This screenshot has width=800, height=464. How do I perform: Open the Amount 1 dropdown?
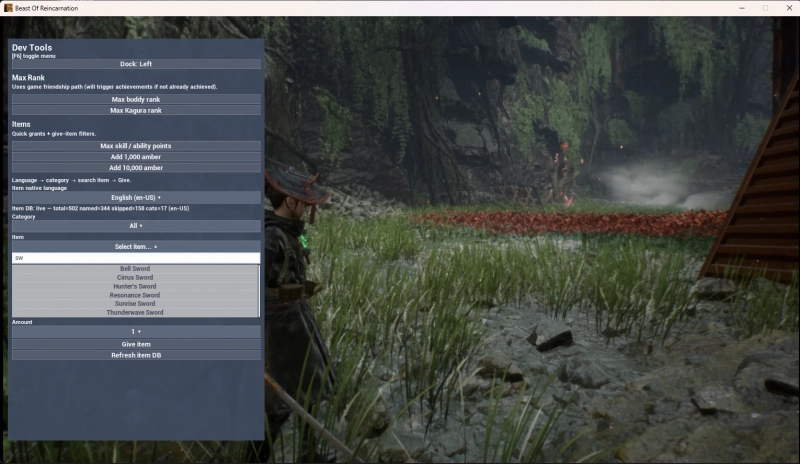click(x=136, y=332)
